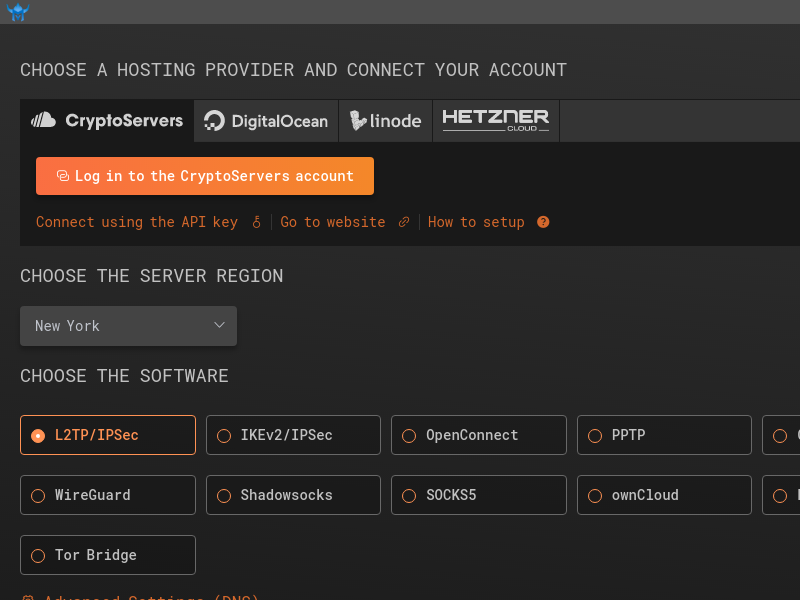Select the PPTP software option
Viewport: 800px width, 600px height.
[x=664, y=435]
